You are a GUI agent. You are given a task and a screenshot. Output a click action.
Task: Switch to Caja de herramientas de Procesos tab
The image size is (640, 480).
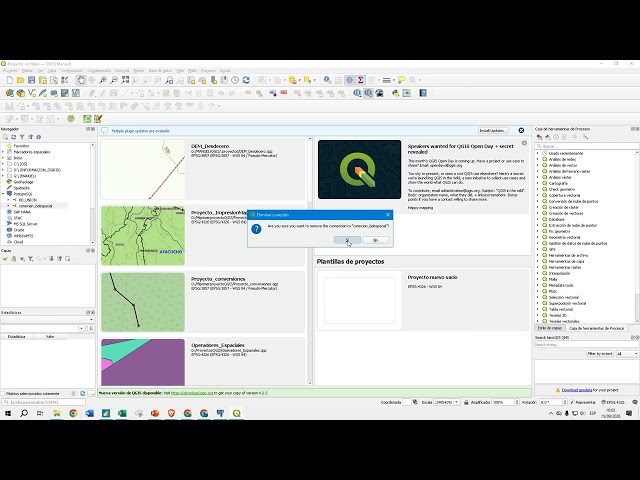[596, 328]
